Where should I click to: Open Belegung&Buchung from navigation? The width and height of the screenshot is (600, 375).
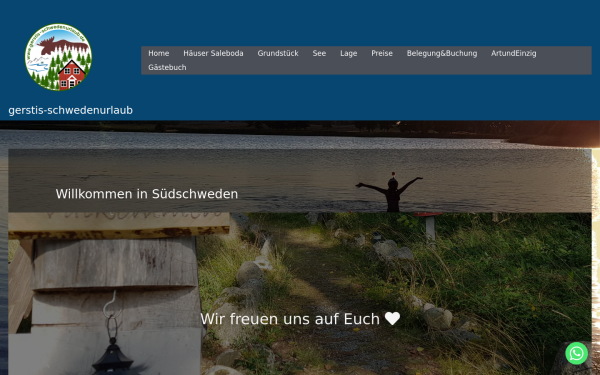(442, 54)
